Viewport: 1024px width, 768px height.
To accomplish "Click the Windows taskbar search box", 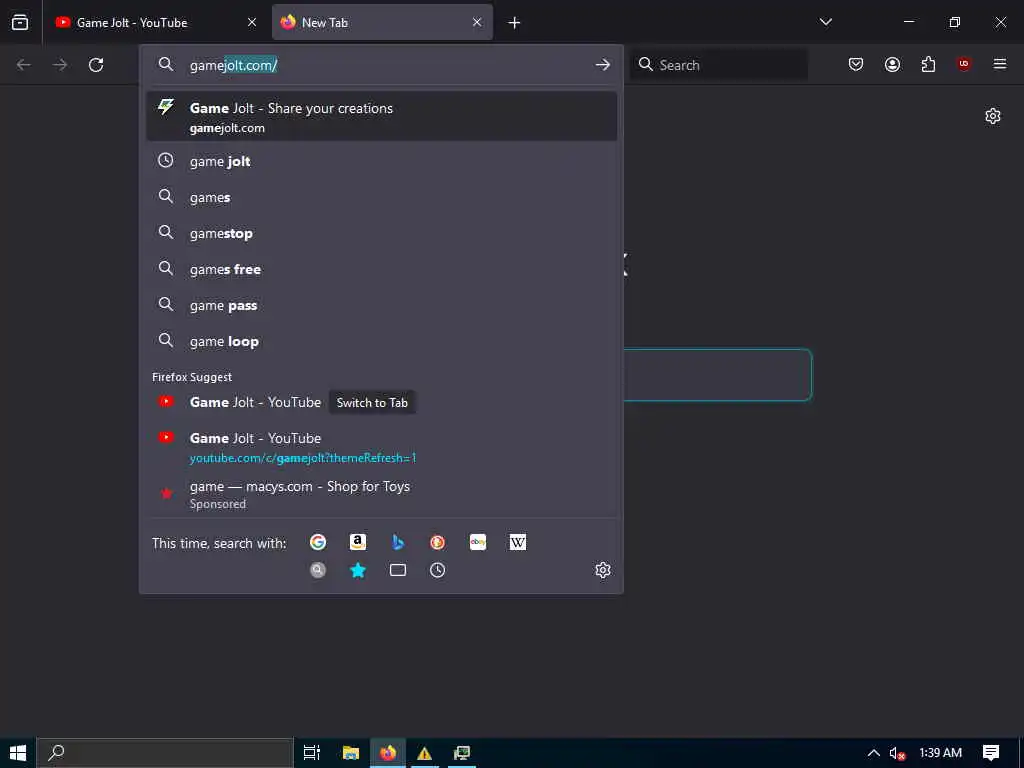I will (x=165, y=753).
